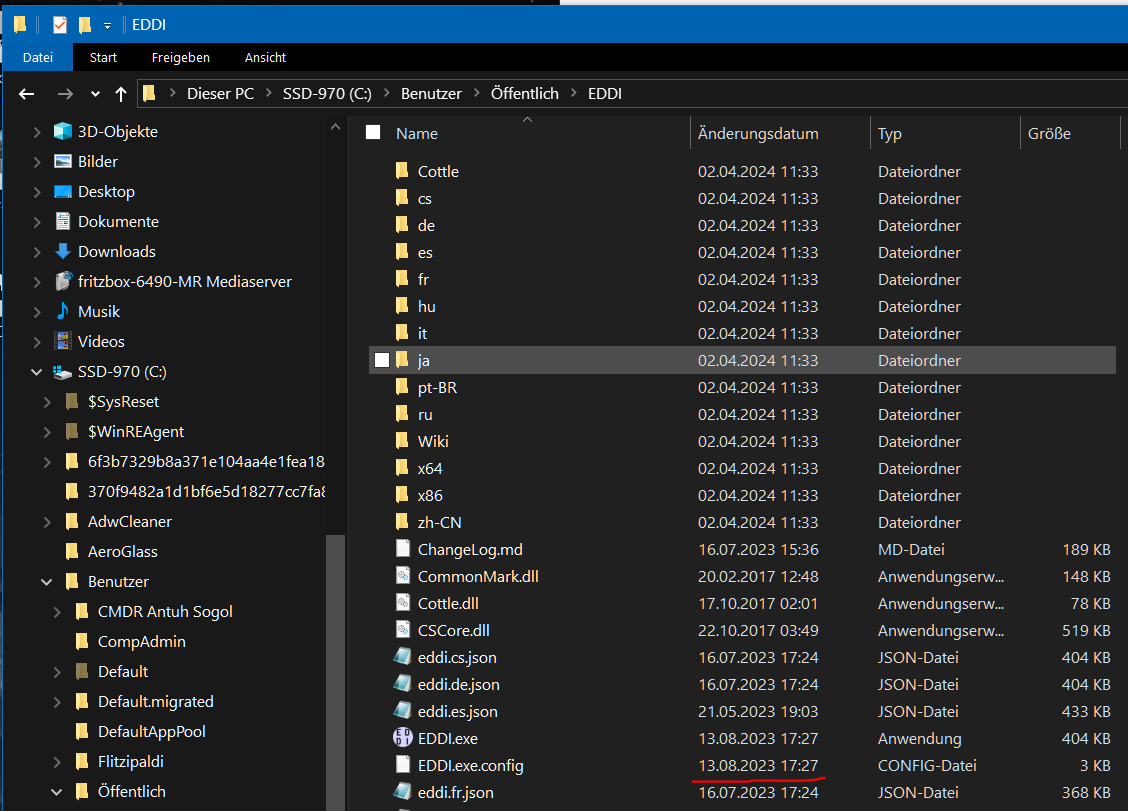Expand the Bilder tree node
The width and height of the screenshot is (1128, 811).
(x=37, y=163)
